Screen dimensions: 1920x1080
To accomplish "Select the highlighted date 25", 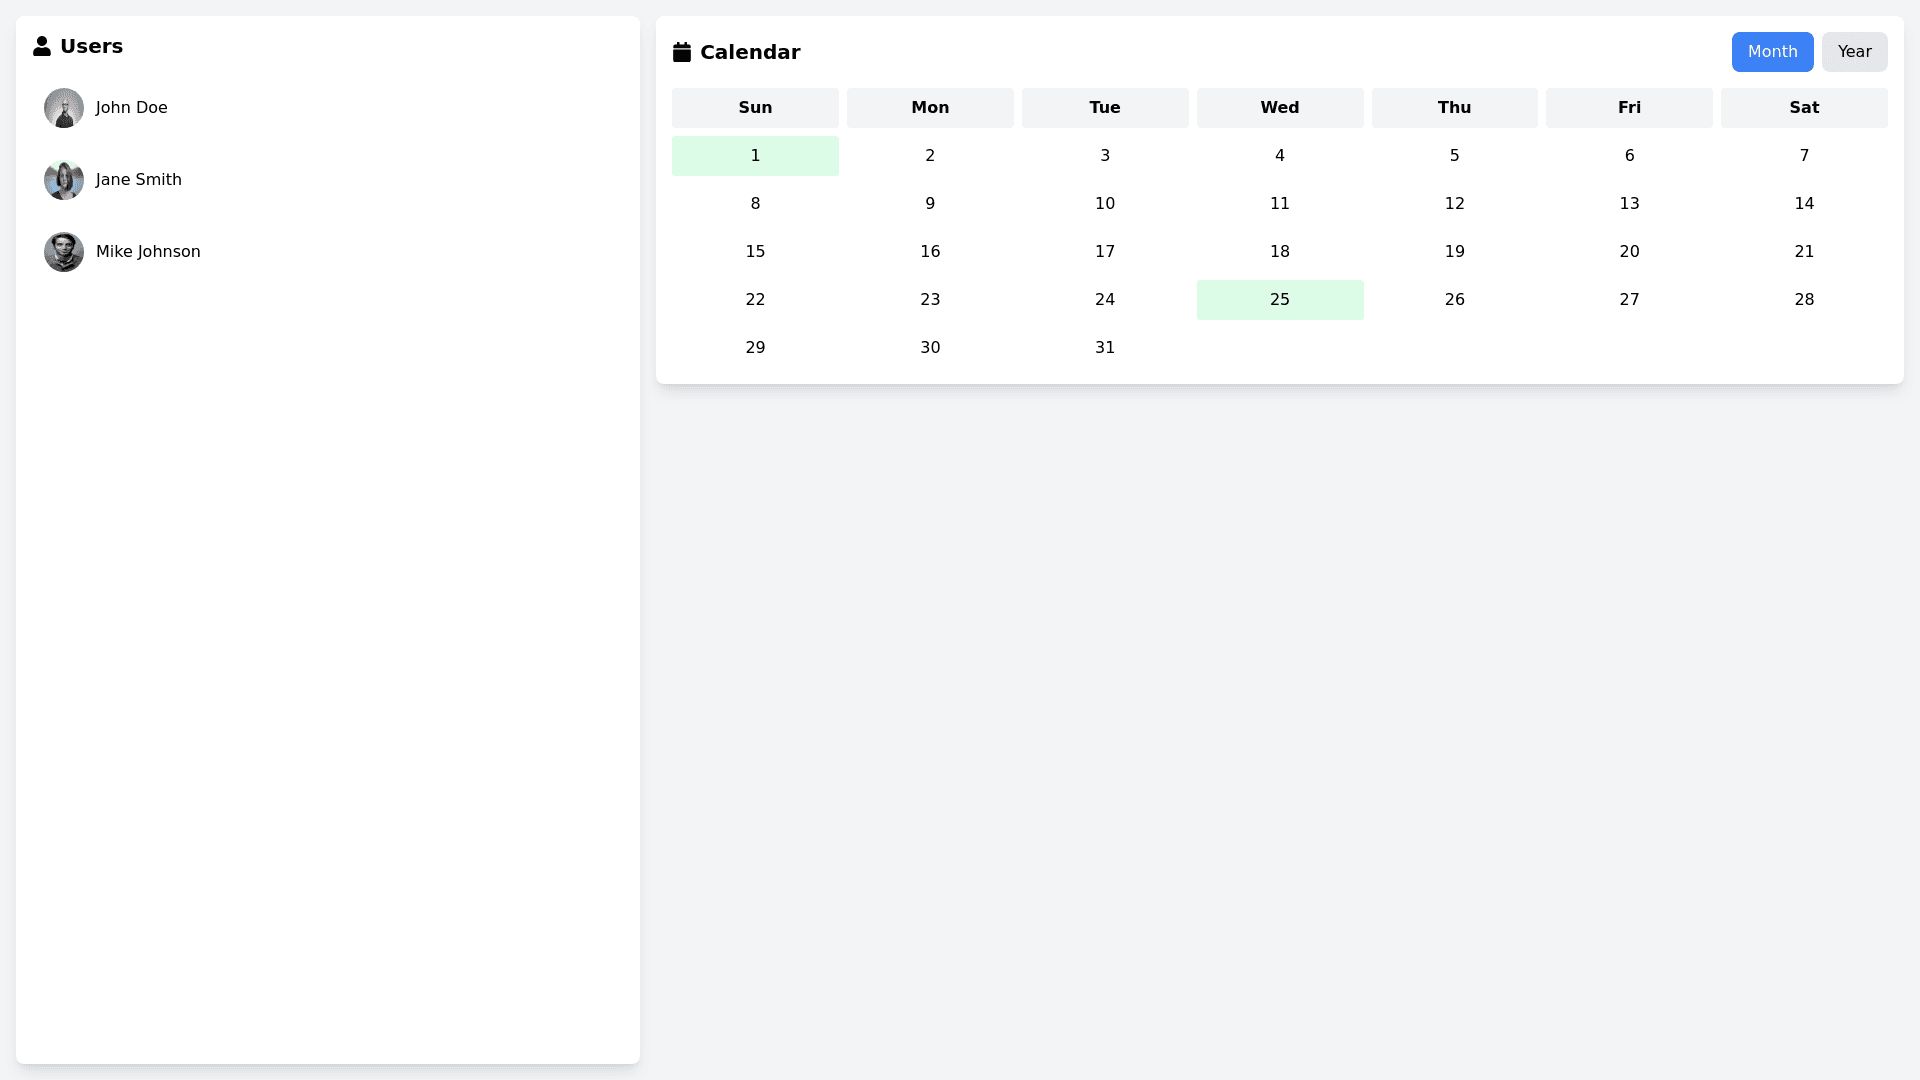I will pyautogui.click(x=1280, y=299).
